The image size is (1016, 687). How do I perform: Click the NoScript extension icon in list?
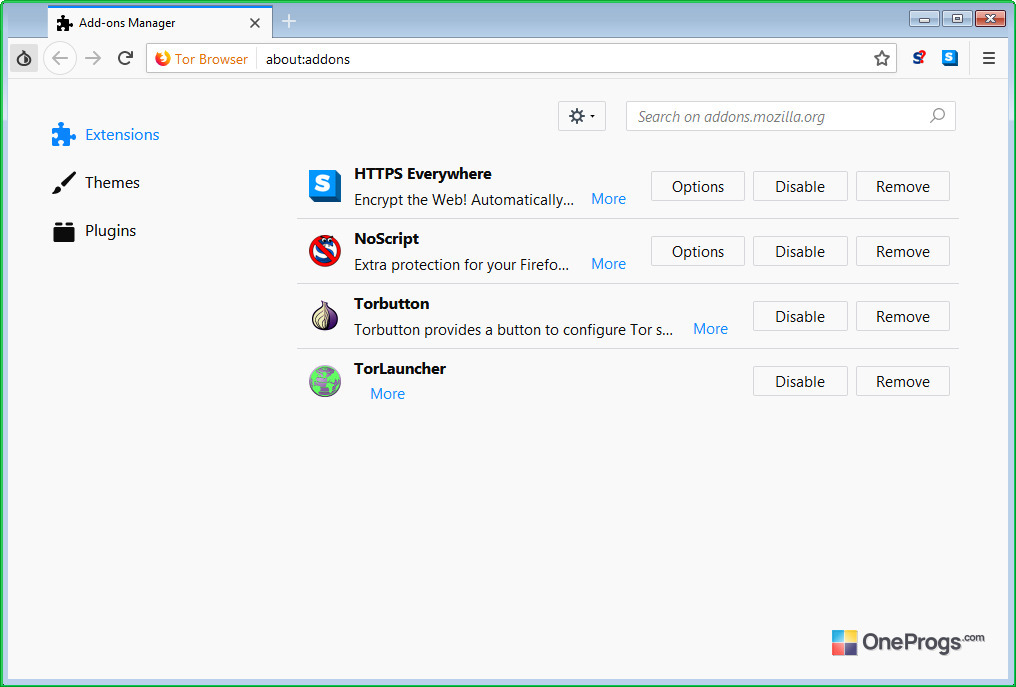(x=325, y=251)
